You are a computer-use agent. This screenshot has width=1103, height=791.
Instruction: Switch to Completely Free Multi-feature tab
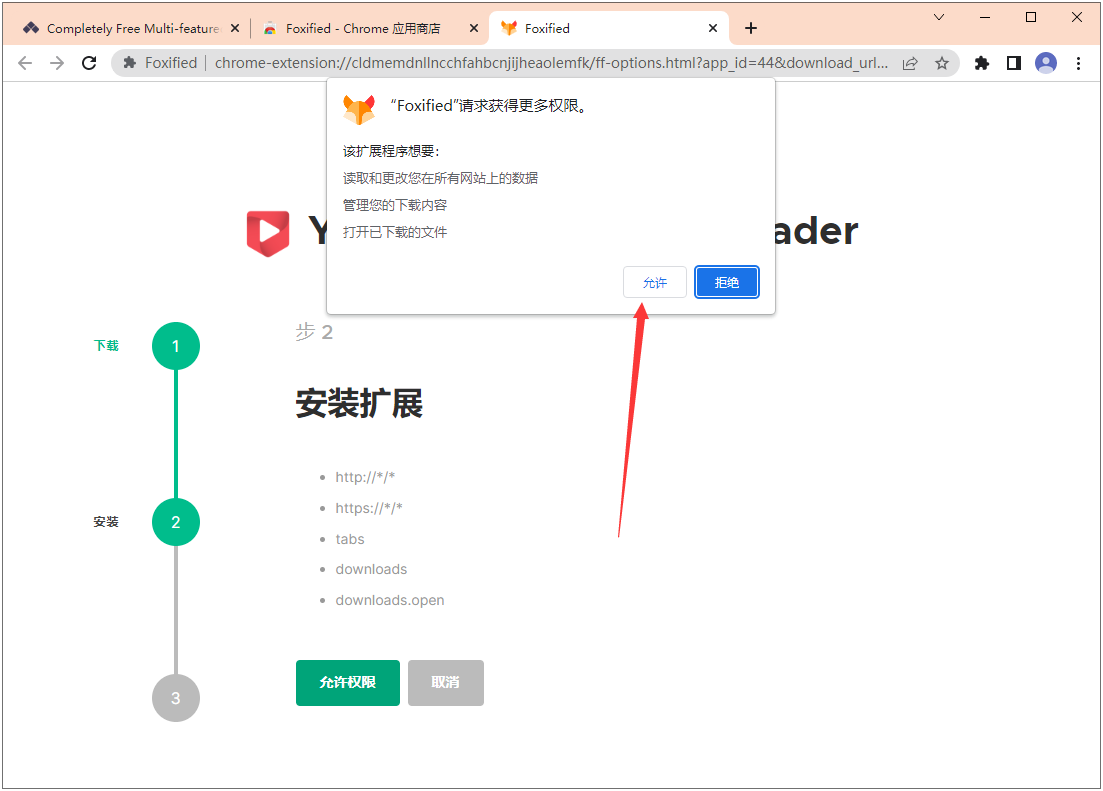[132, 28]
